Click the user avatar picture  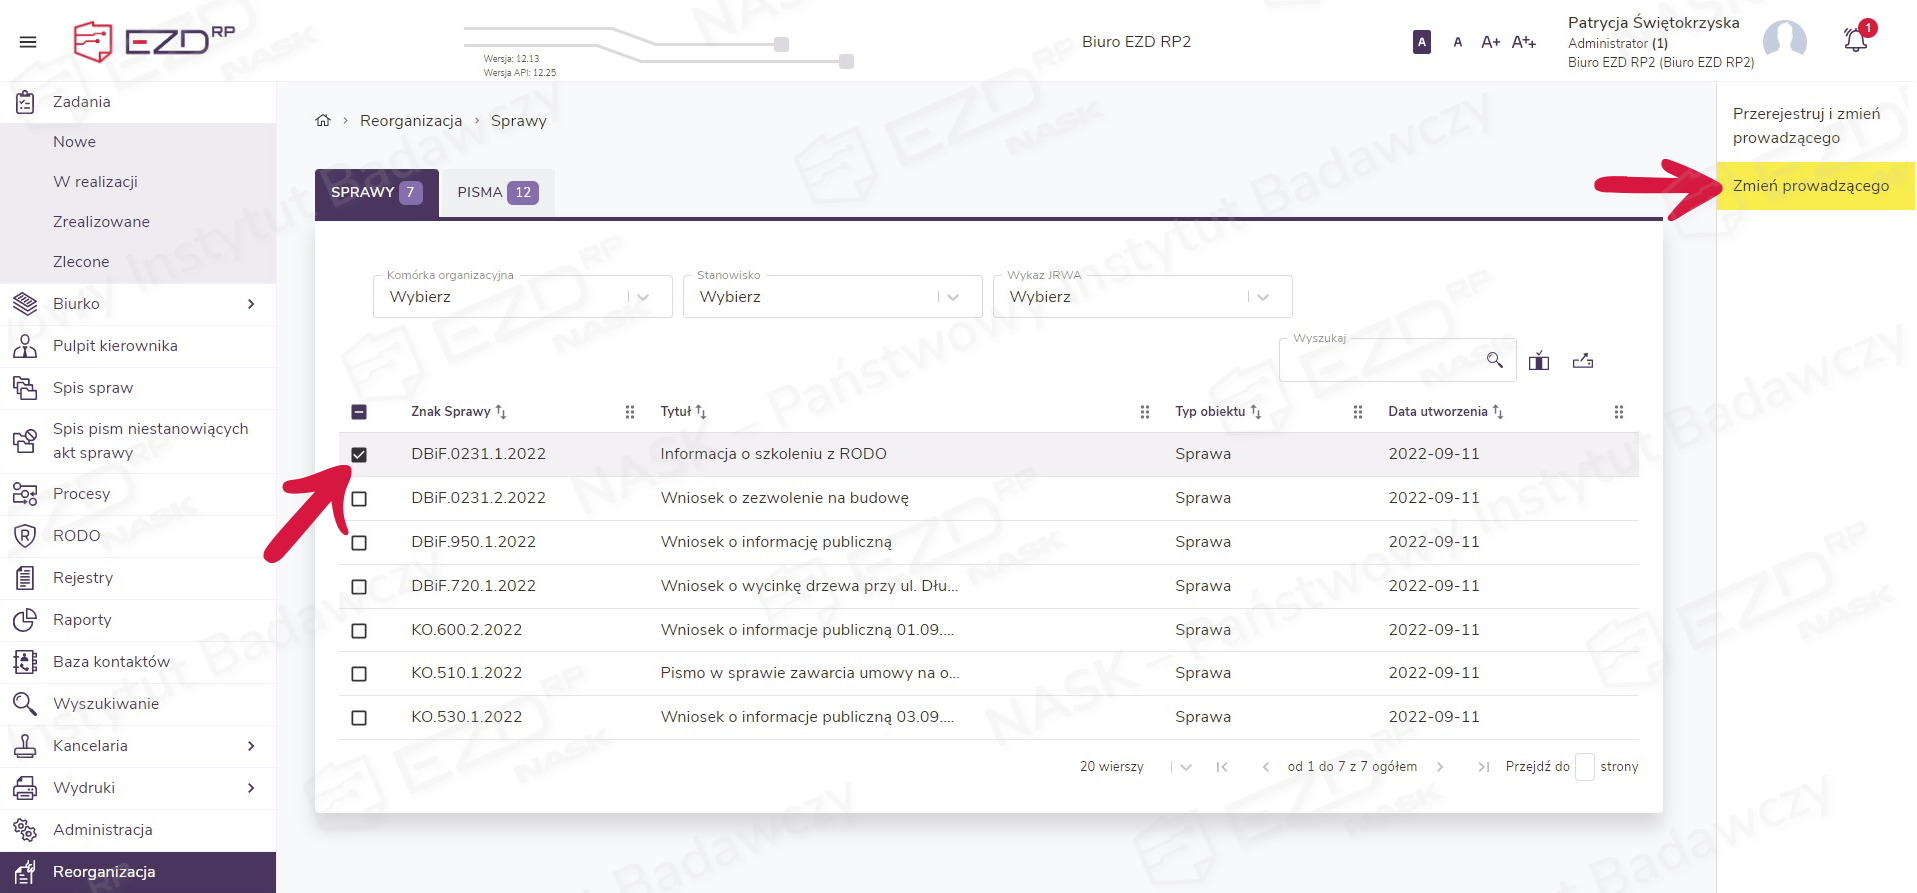click(1784, 42)
